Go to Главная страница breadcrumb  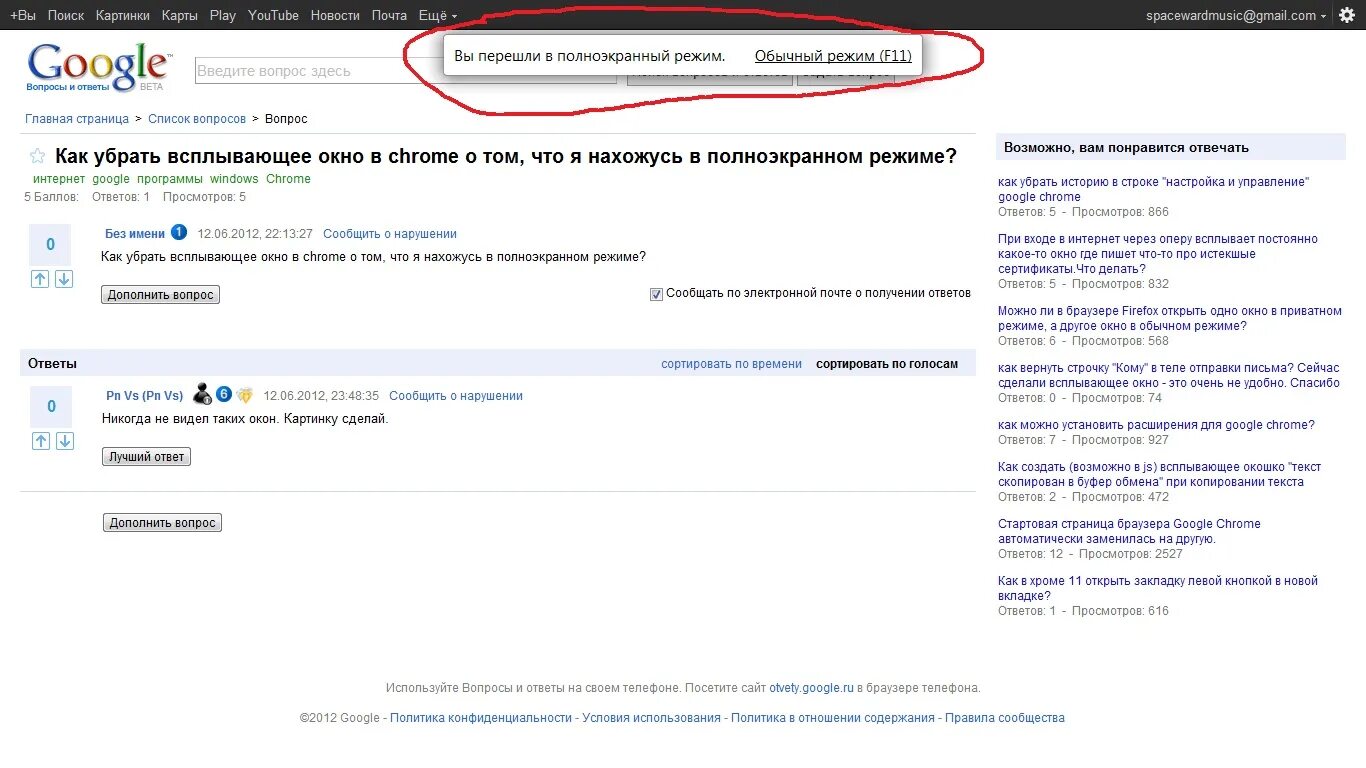coord(77,119)
